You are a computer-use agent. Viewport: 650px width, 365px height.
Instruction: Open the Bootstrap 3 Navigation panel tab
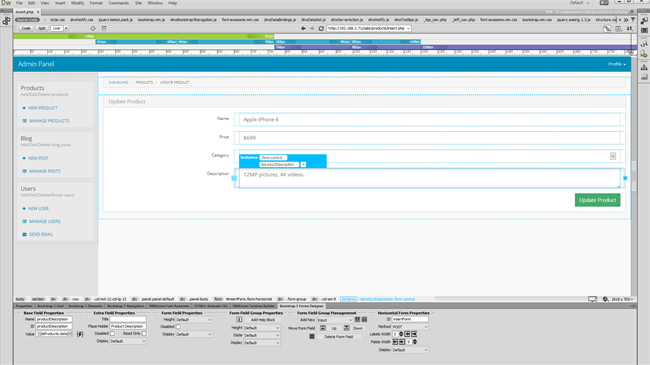126,306
